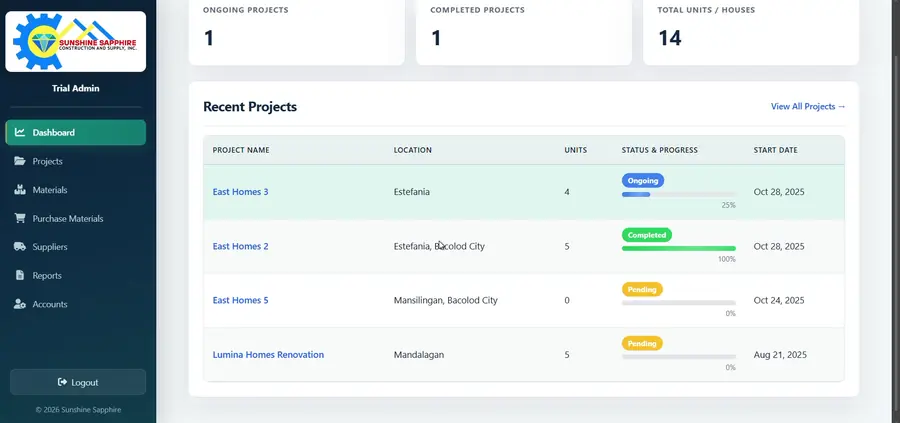This screenshot has height=423, width=900.
Task: Click the Completed Projects stat card
Action: pyautogui.click(x=523, y=32)
